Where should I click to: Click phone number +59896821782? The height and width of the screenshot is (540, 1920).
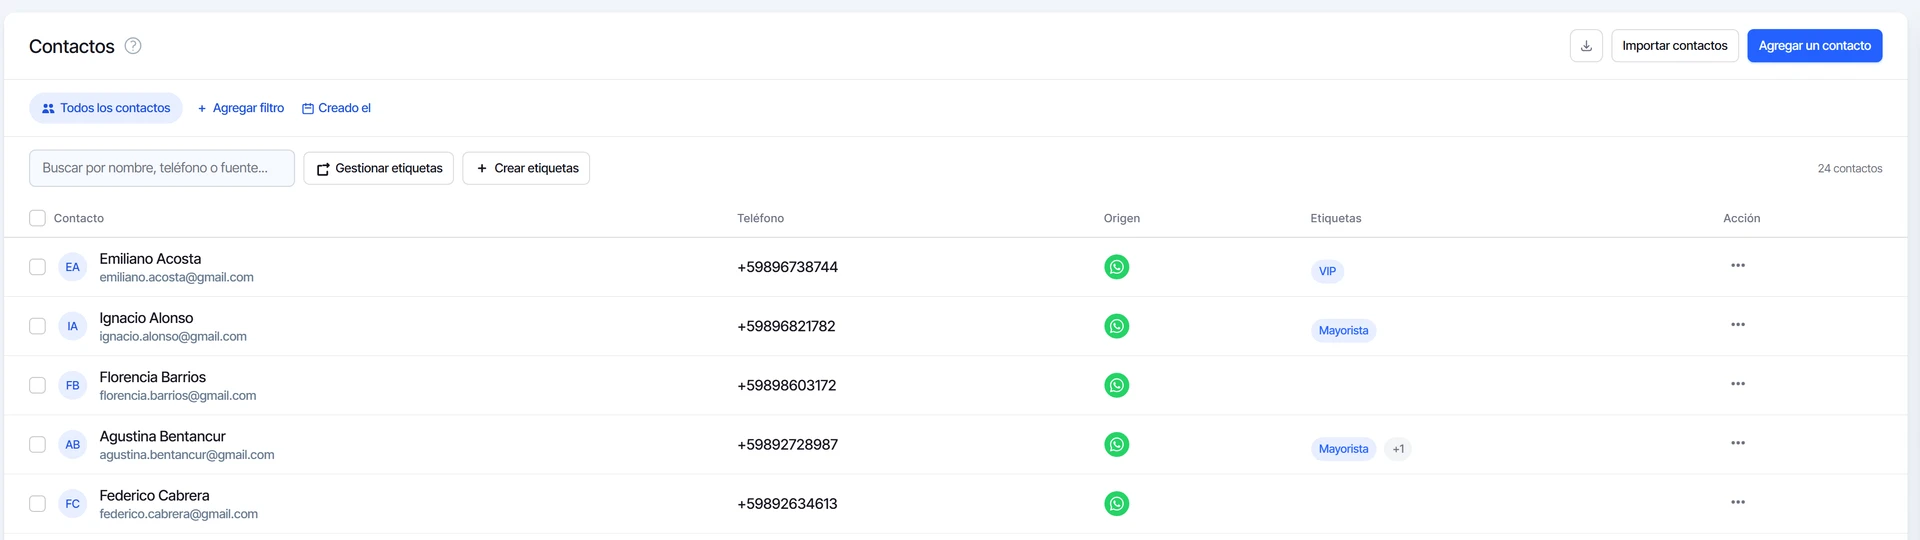[x=786, y=326]
